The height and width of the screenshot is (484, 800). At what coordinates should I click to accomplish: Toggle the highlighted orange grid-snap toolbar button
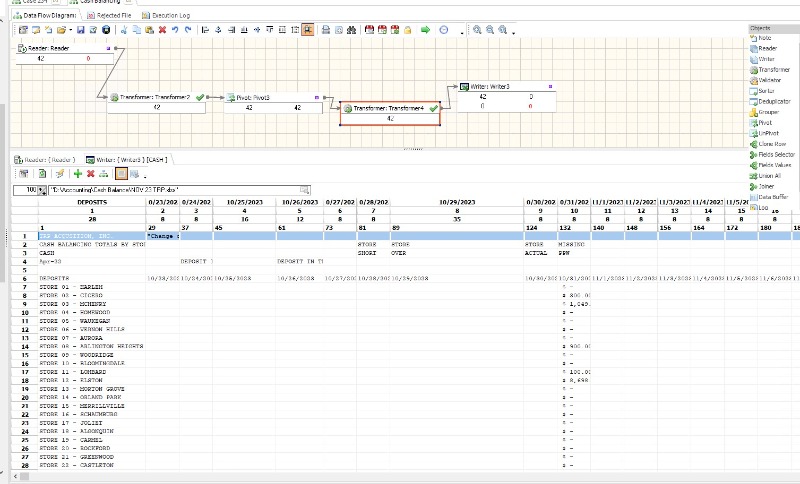308,30
